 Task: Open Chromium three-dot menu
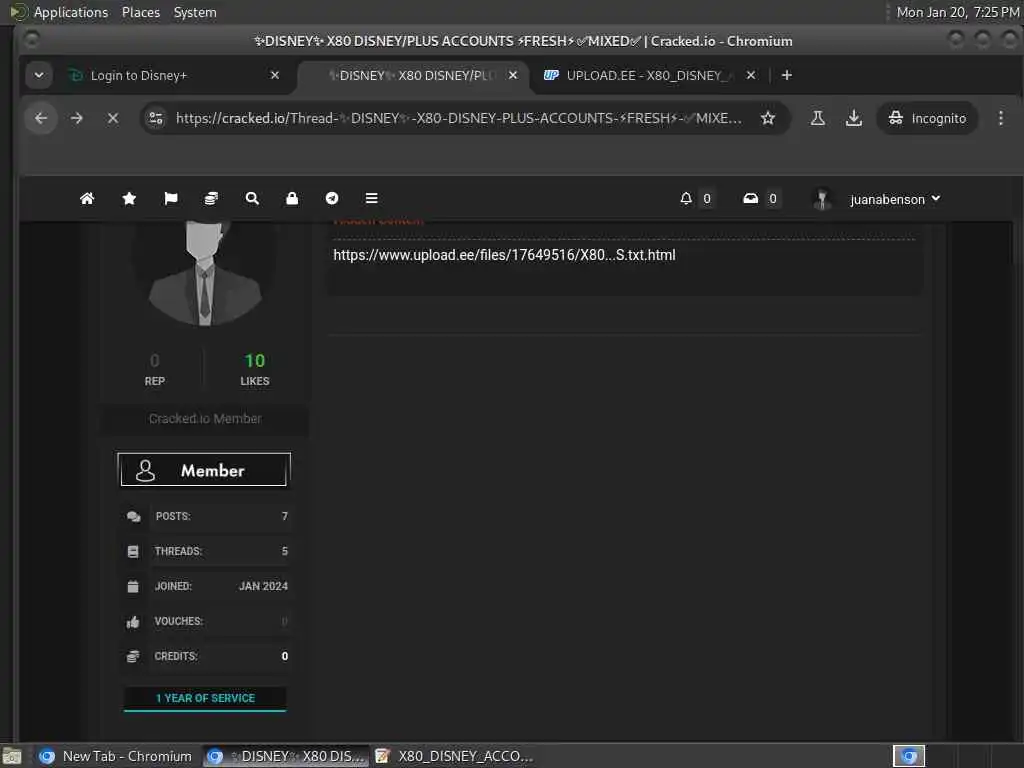coord(1000,118)
